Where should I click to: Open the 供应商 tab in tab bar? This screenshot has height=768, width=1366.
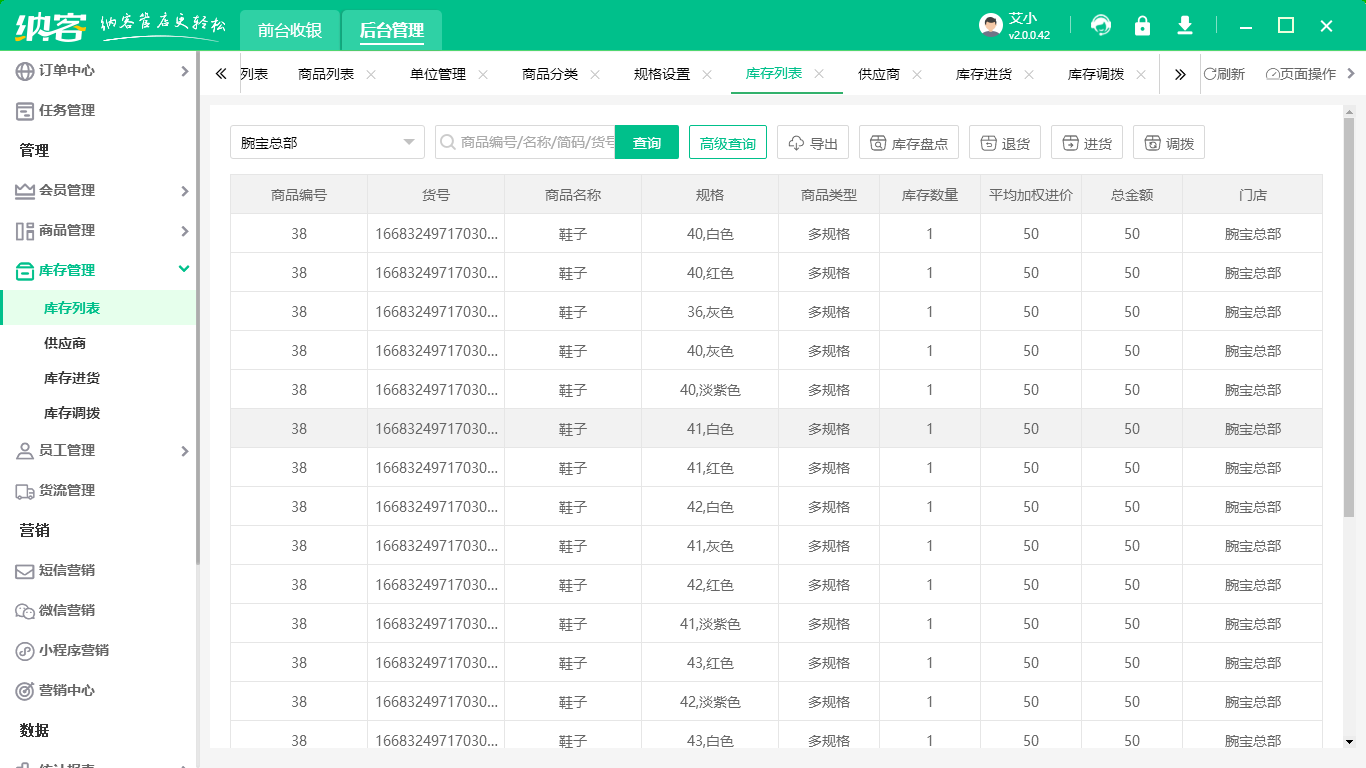(x=879, y=74)
